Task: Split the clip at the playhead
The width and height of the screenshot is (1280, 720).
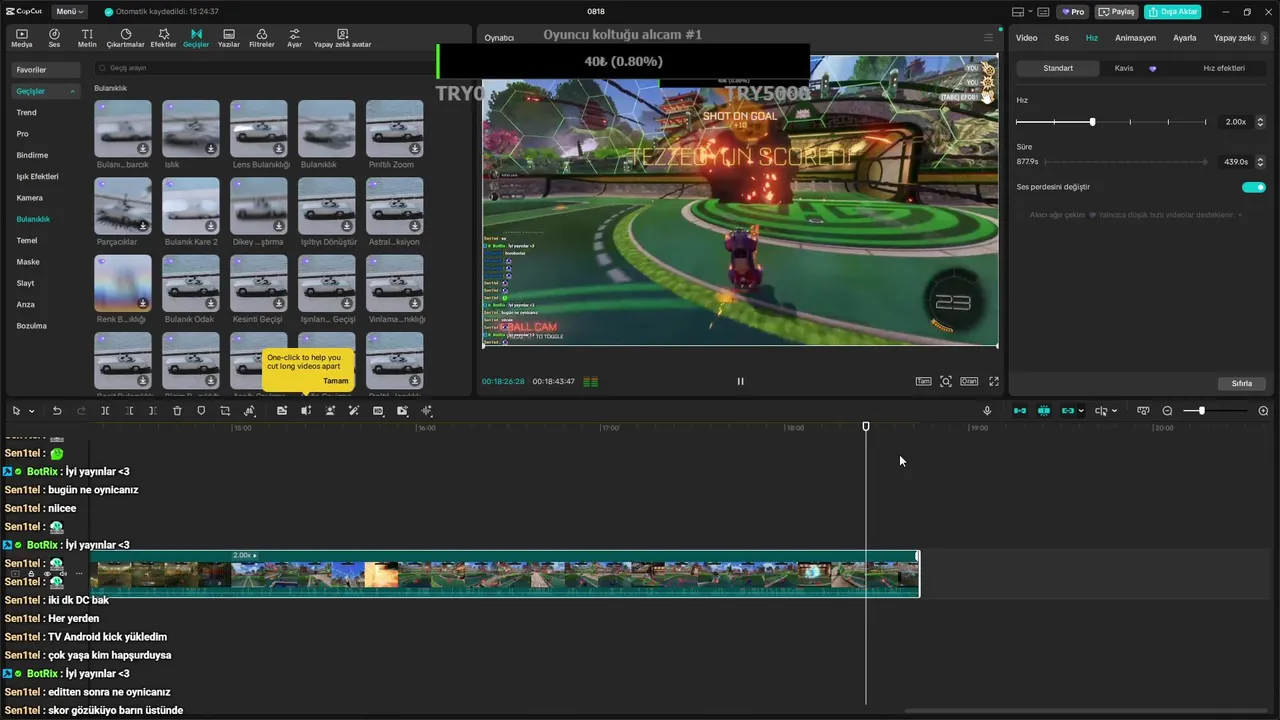Action: coord(105,411)
